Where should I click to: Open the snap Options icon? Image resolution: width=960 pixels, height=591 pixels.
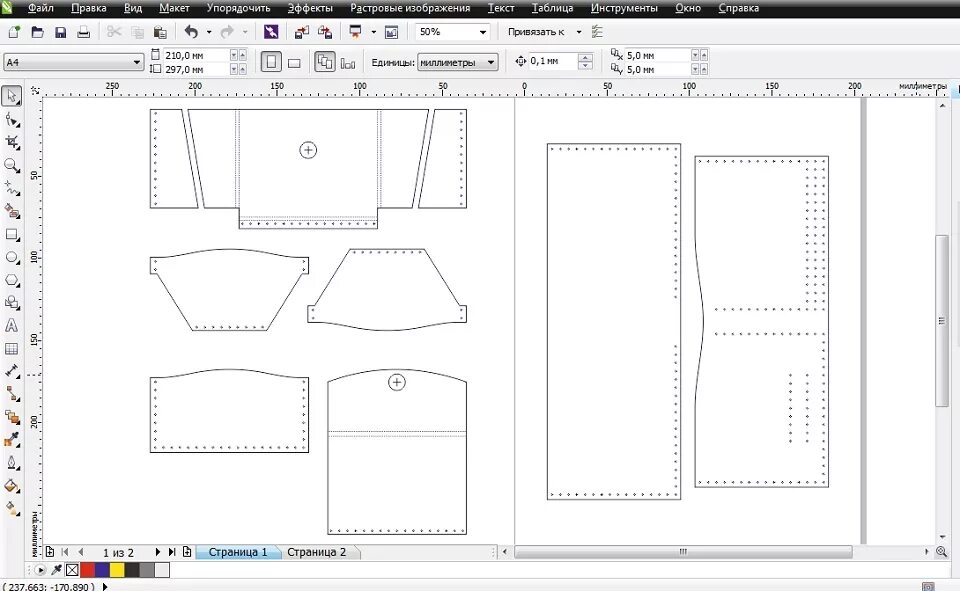598,32
